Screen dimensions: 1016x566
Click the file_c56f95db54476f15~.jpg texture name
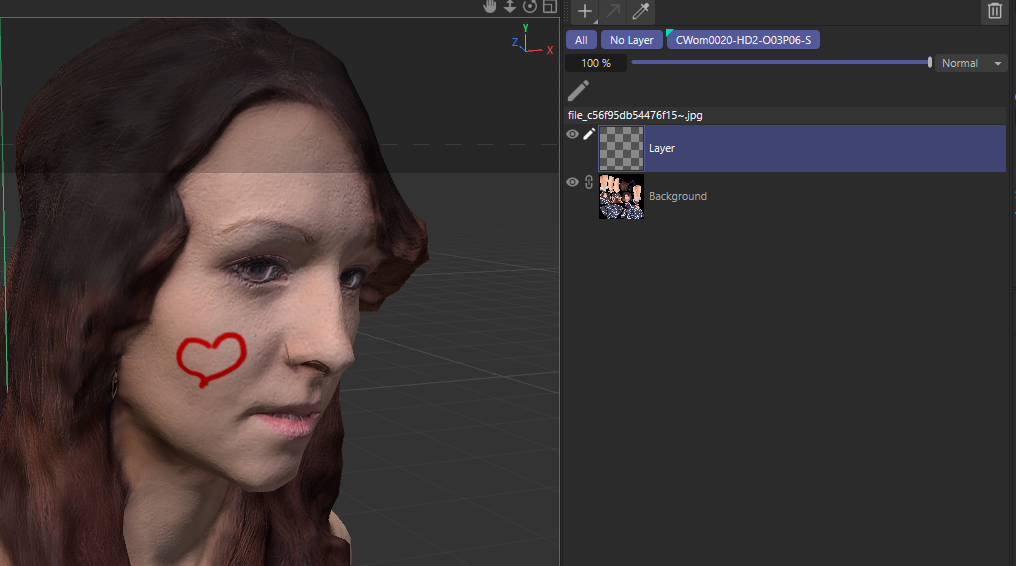point(635,115)
